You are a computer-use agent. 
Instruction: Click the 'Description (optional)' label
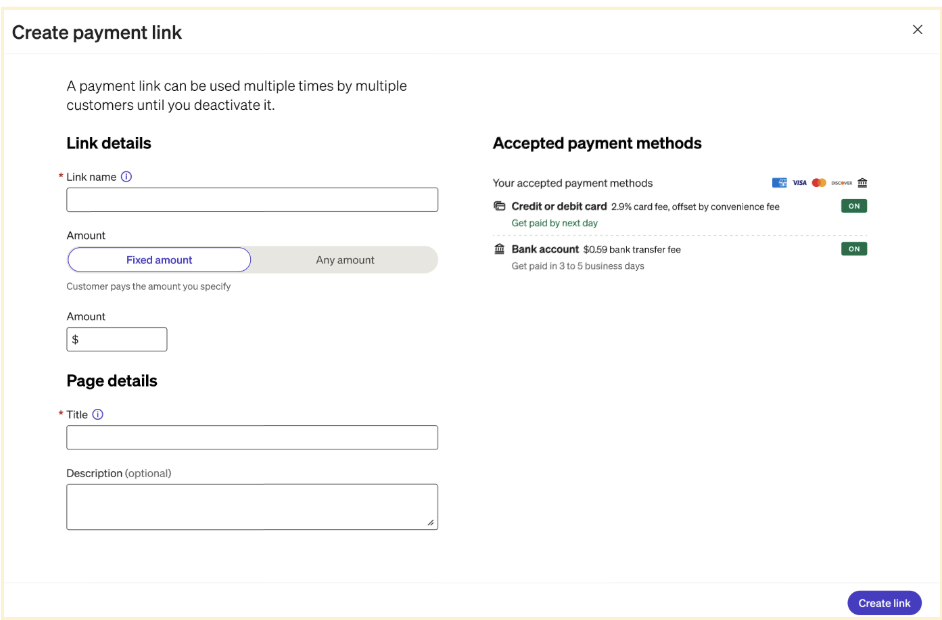[119, 473]
